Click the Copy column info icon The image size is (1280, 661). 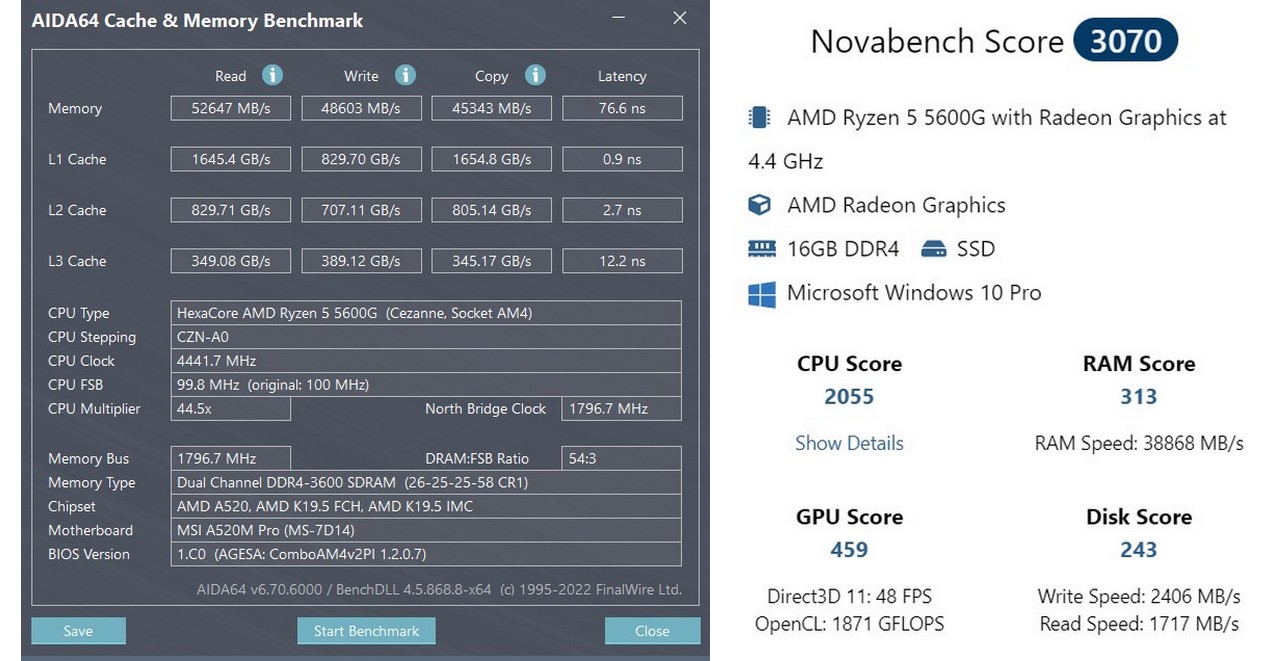tap(535, 75)
